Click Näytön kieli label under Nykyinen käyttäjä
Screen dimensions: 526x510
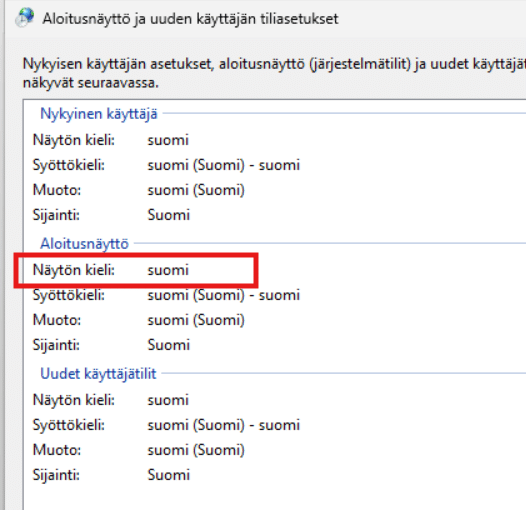(x=73, y=140)
